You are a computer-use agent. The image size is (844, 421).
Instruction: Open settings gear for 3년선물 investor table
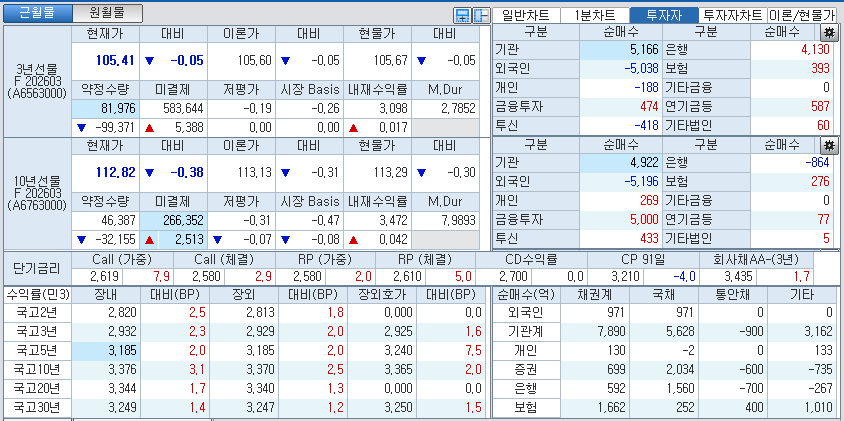click(828, 32)
